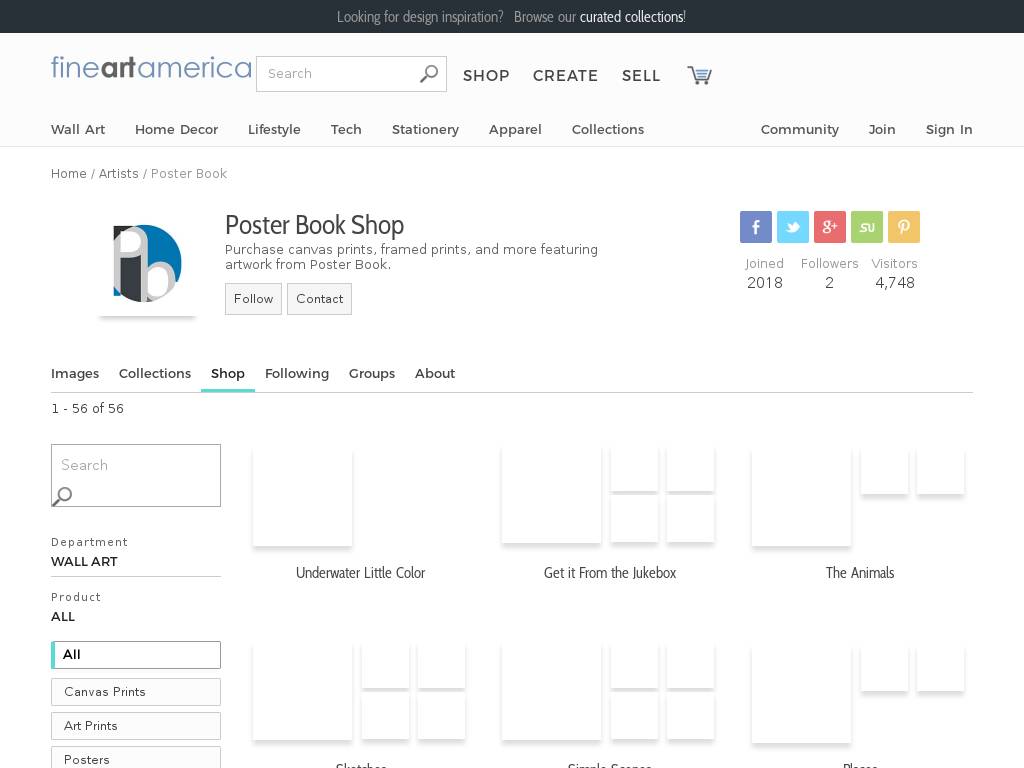Screen dimensions: 1024x768
Task: Click the header search magnifier icon
Action: pyautogui.click(x=429, y=74)
